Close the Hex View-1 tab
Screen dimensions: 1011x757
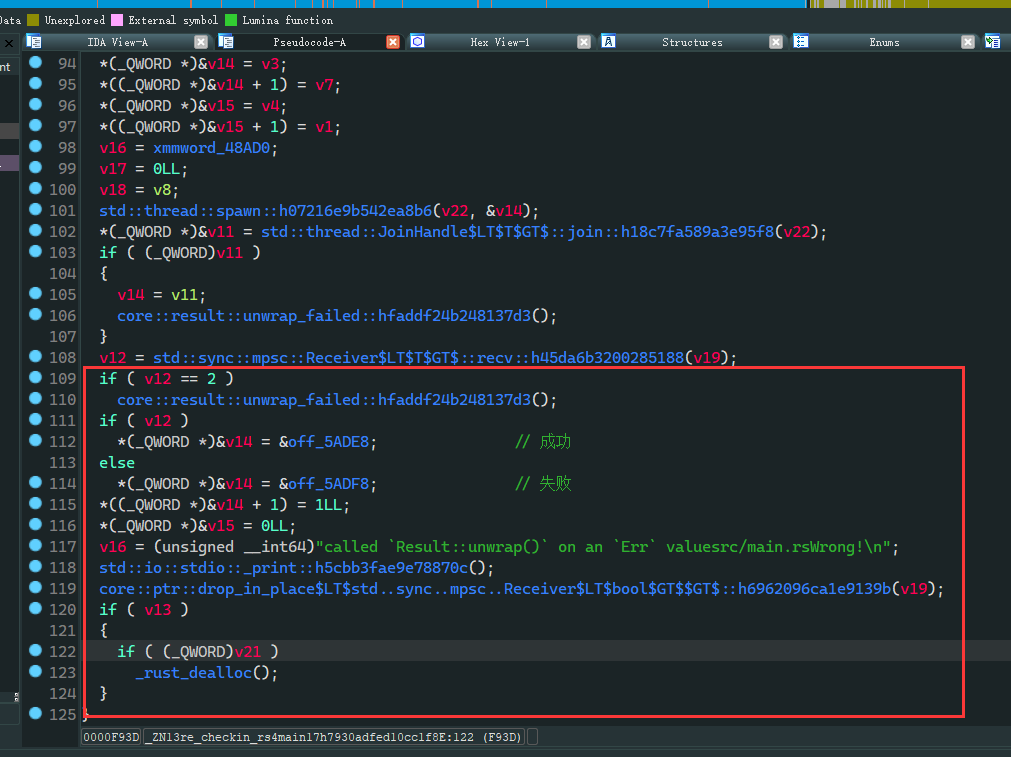click(584, 42)
